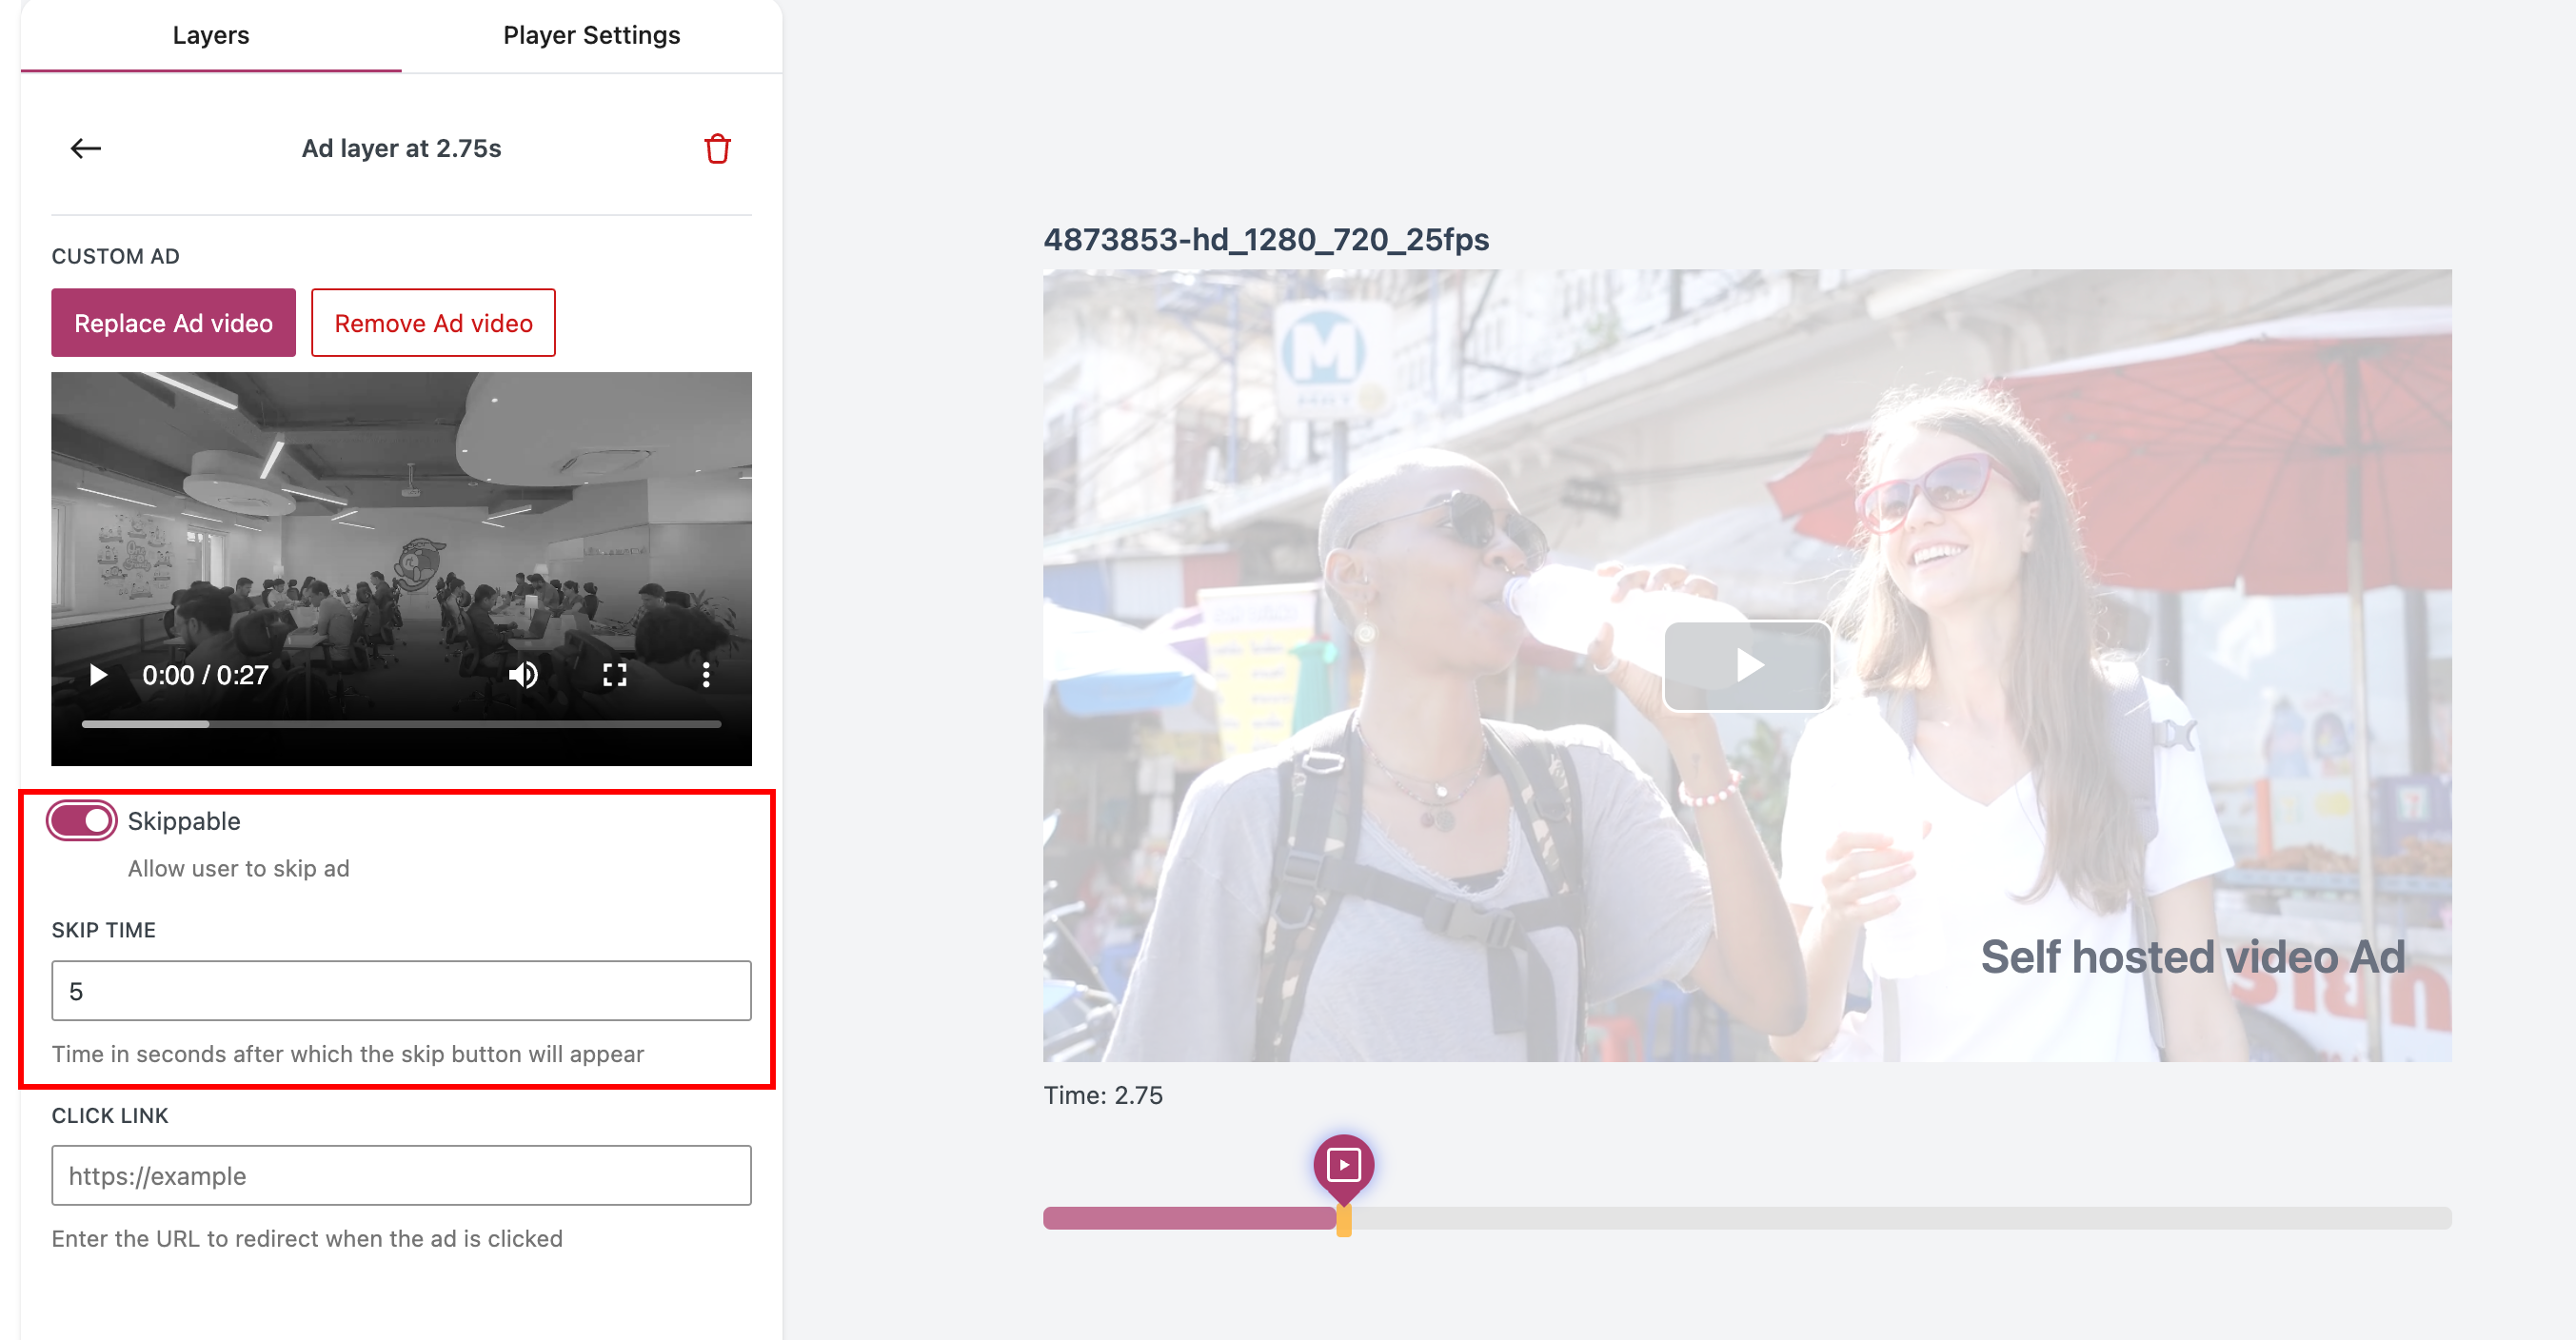Select the ad layer pin marker

pyautogui.click(x=1343, y=1165)
